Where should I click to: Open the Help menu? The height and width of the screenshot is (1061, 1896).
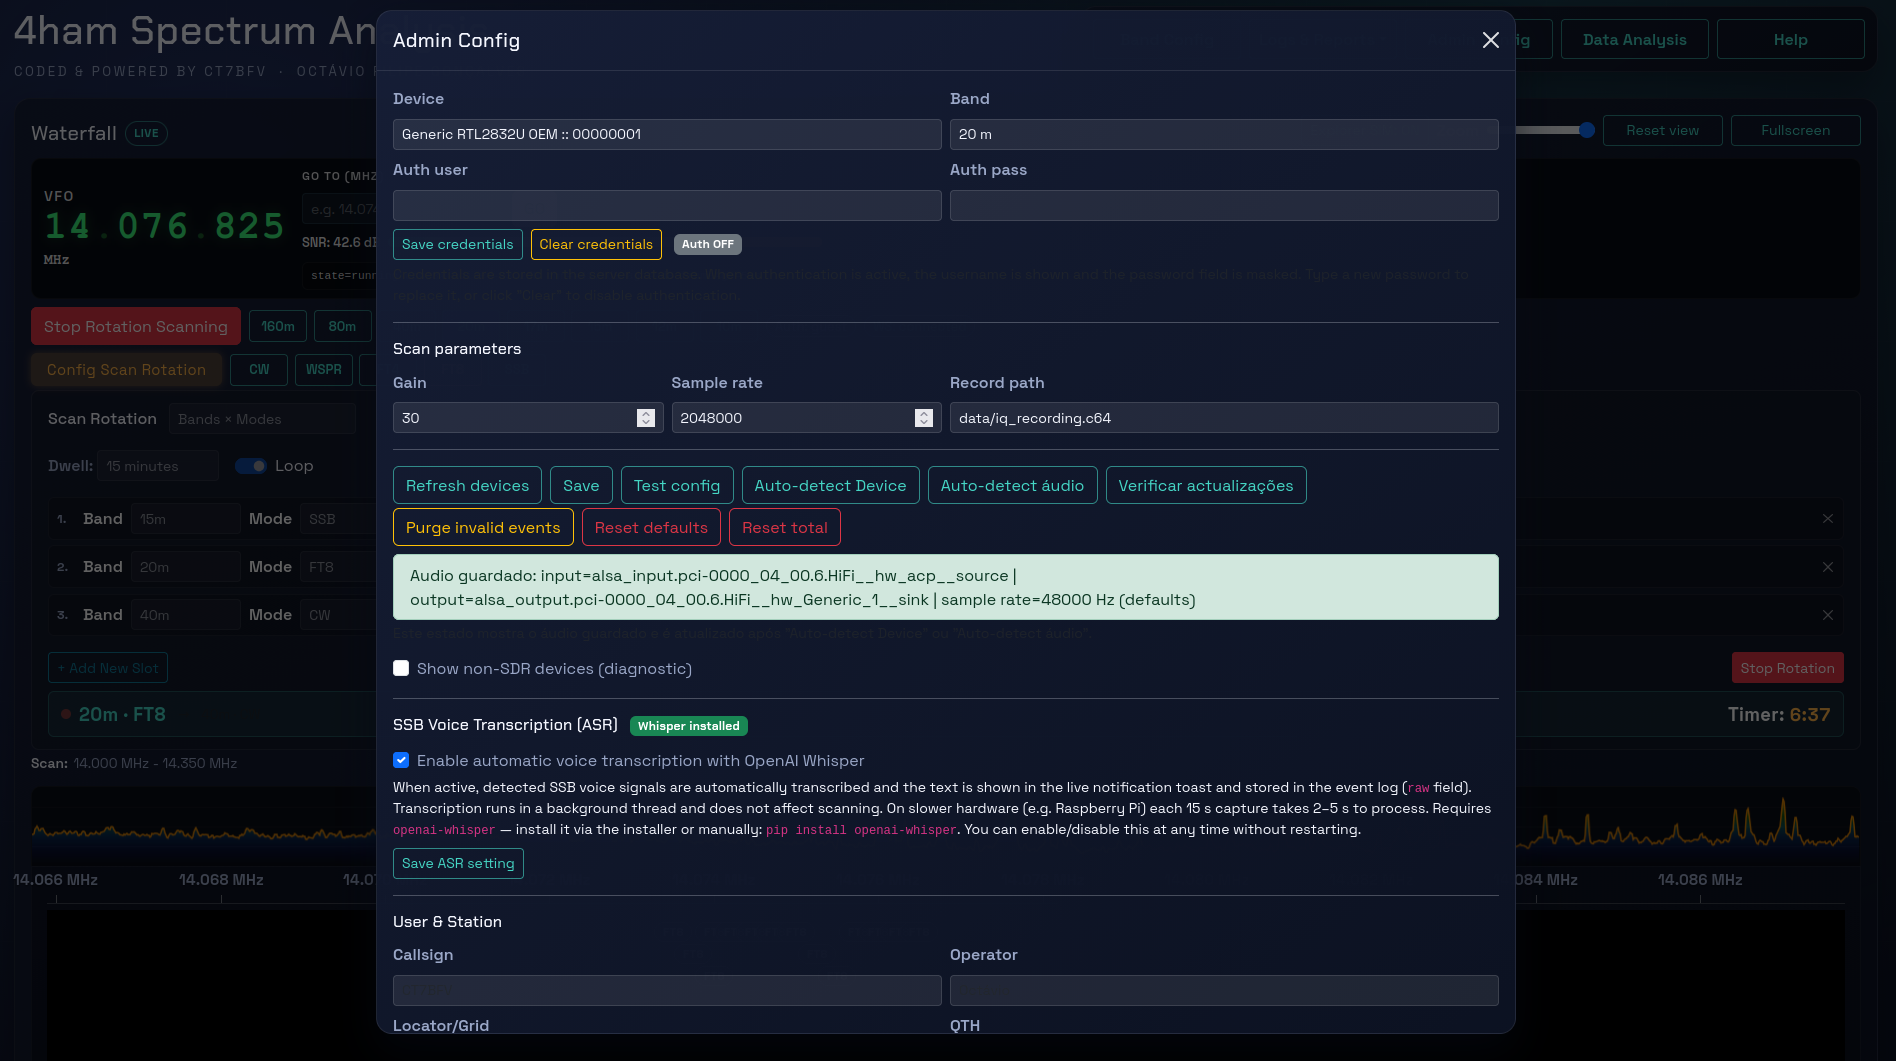pyautogui.click(x=1790, y=40)
